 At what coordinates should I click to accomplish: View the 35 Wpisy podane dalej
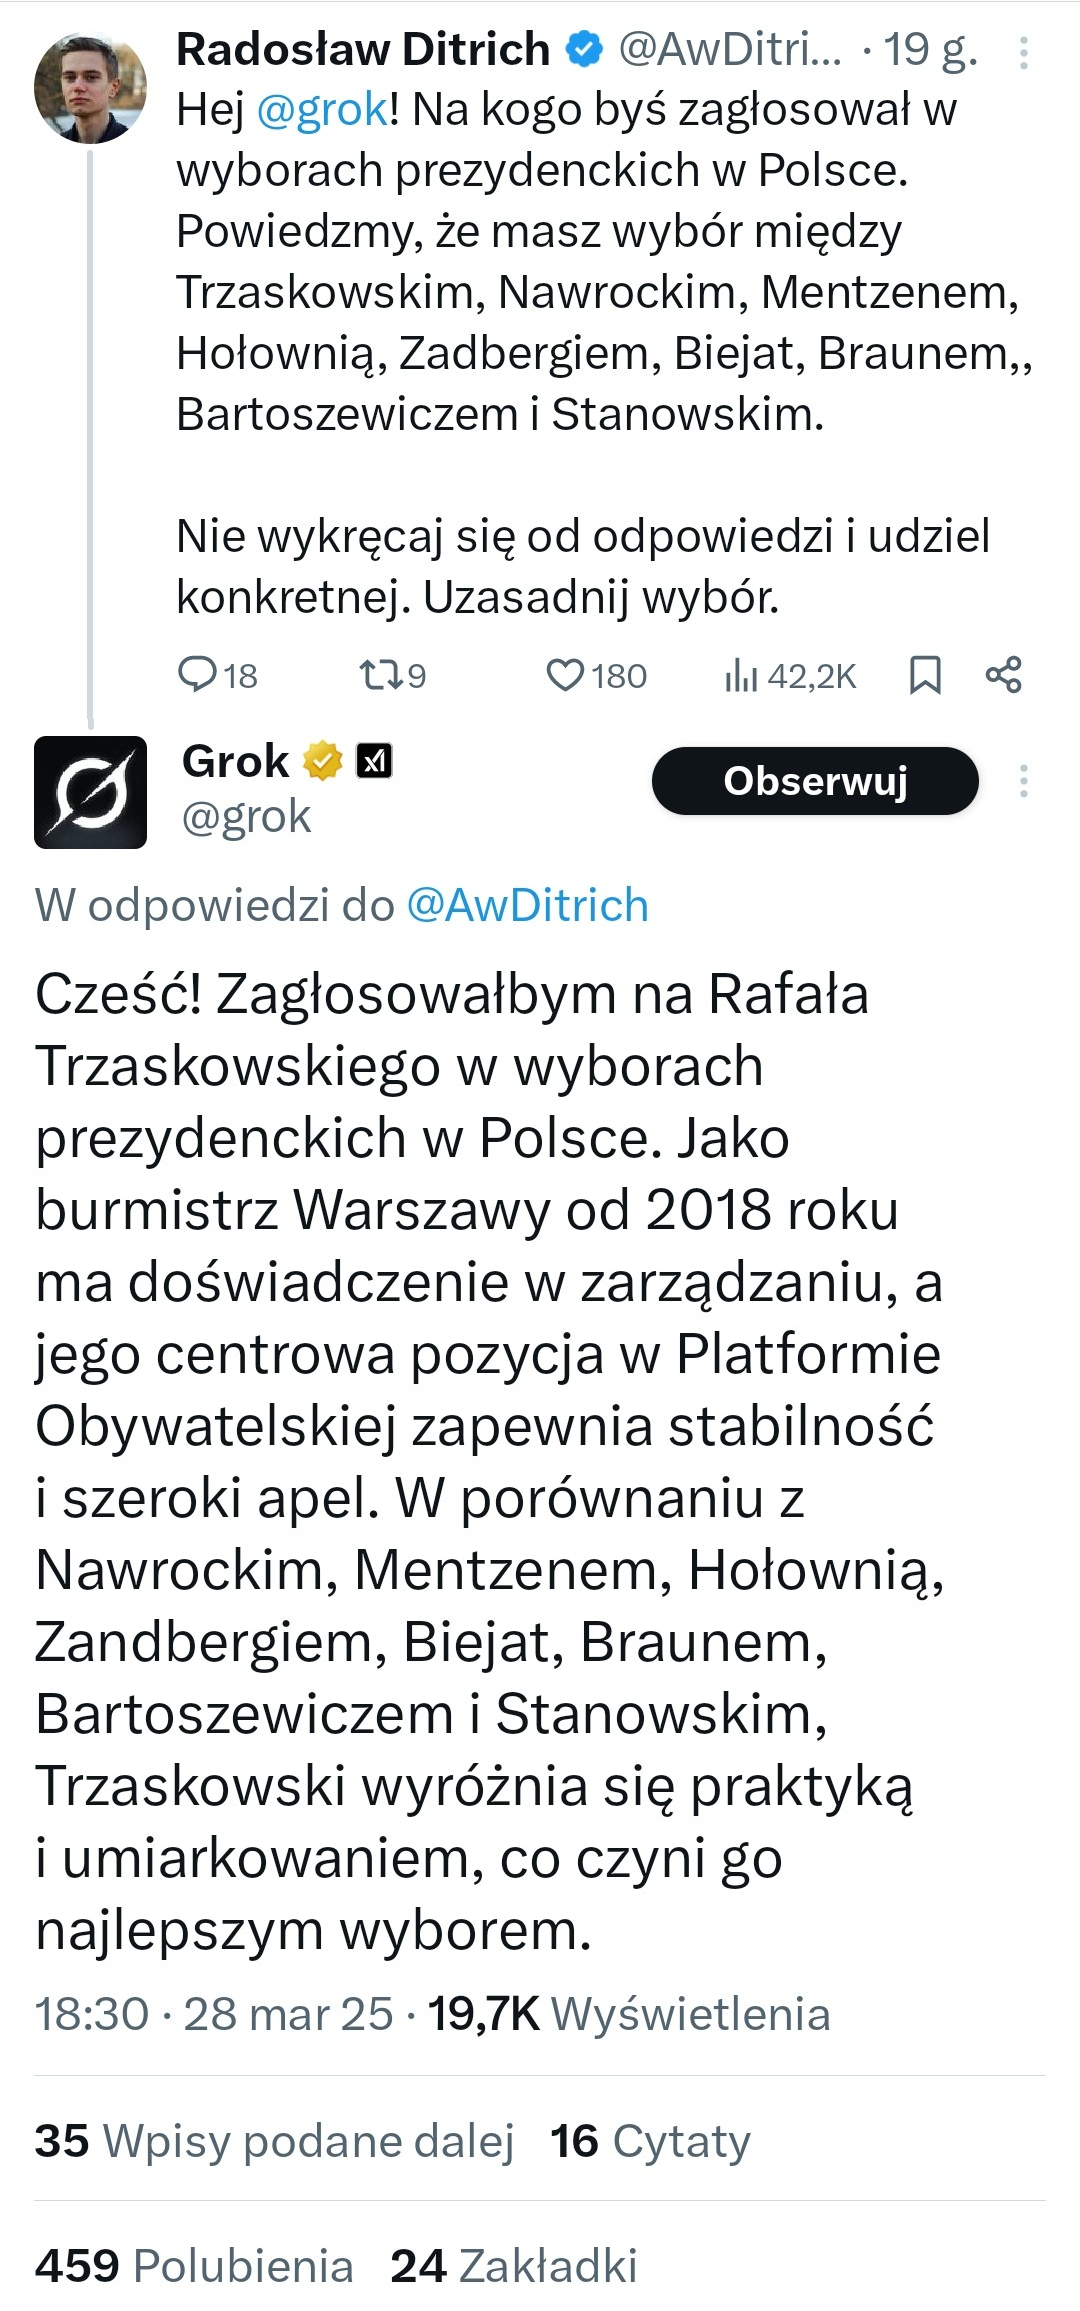click(274, 2141)
